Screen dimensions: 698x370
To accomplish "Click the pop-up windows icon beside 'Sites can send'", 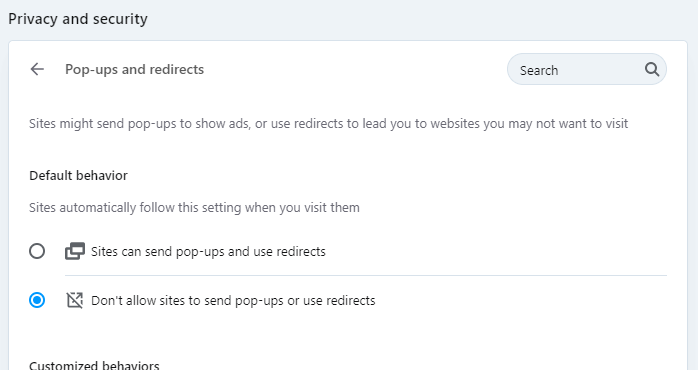I will 75,251.
